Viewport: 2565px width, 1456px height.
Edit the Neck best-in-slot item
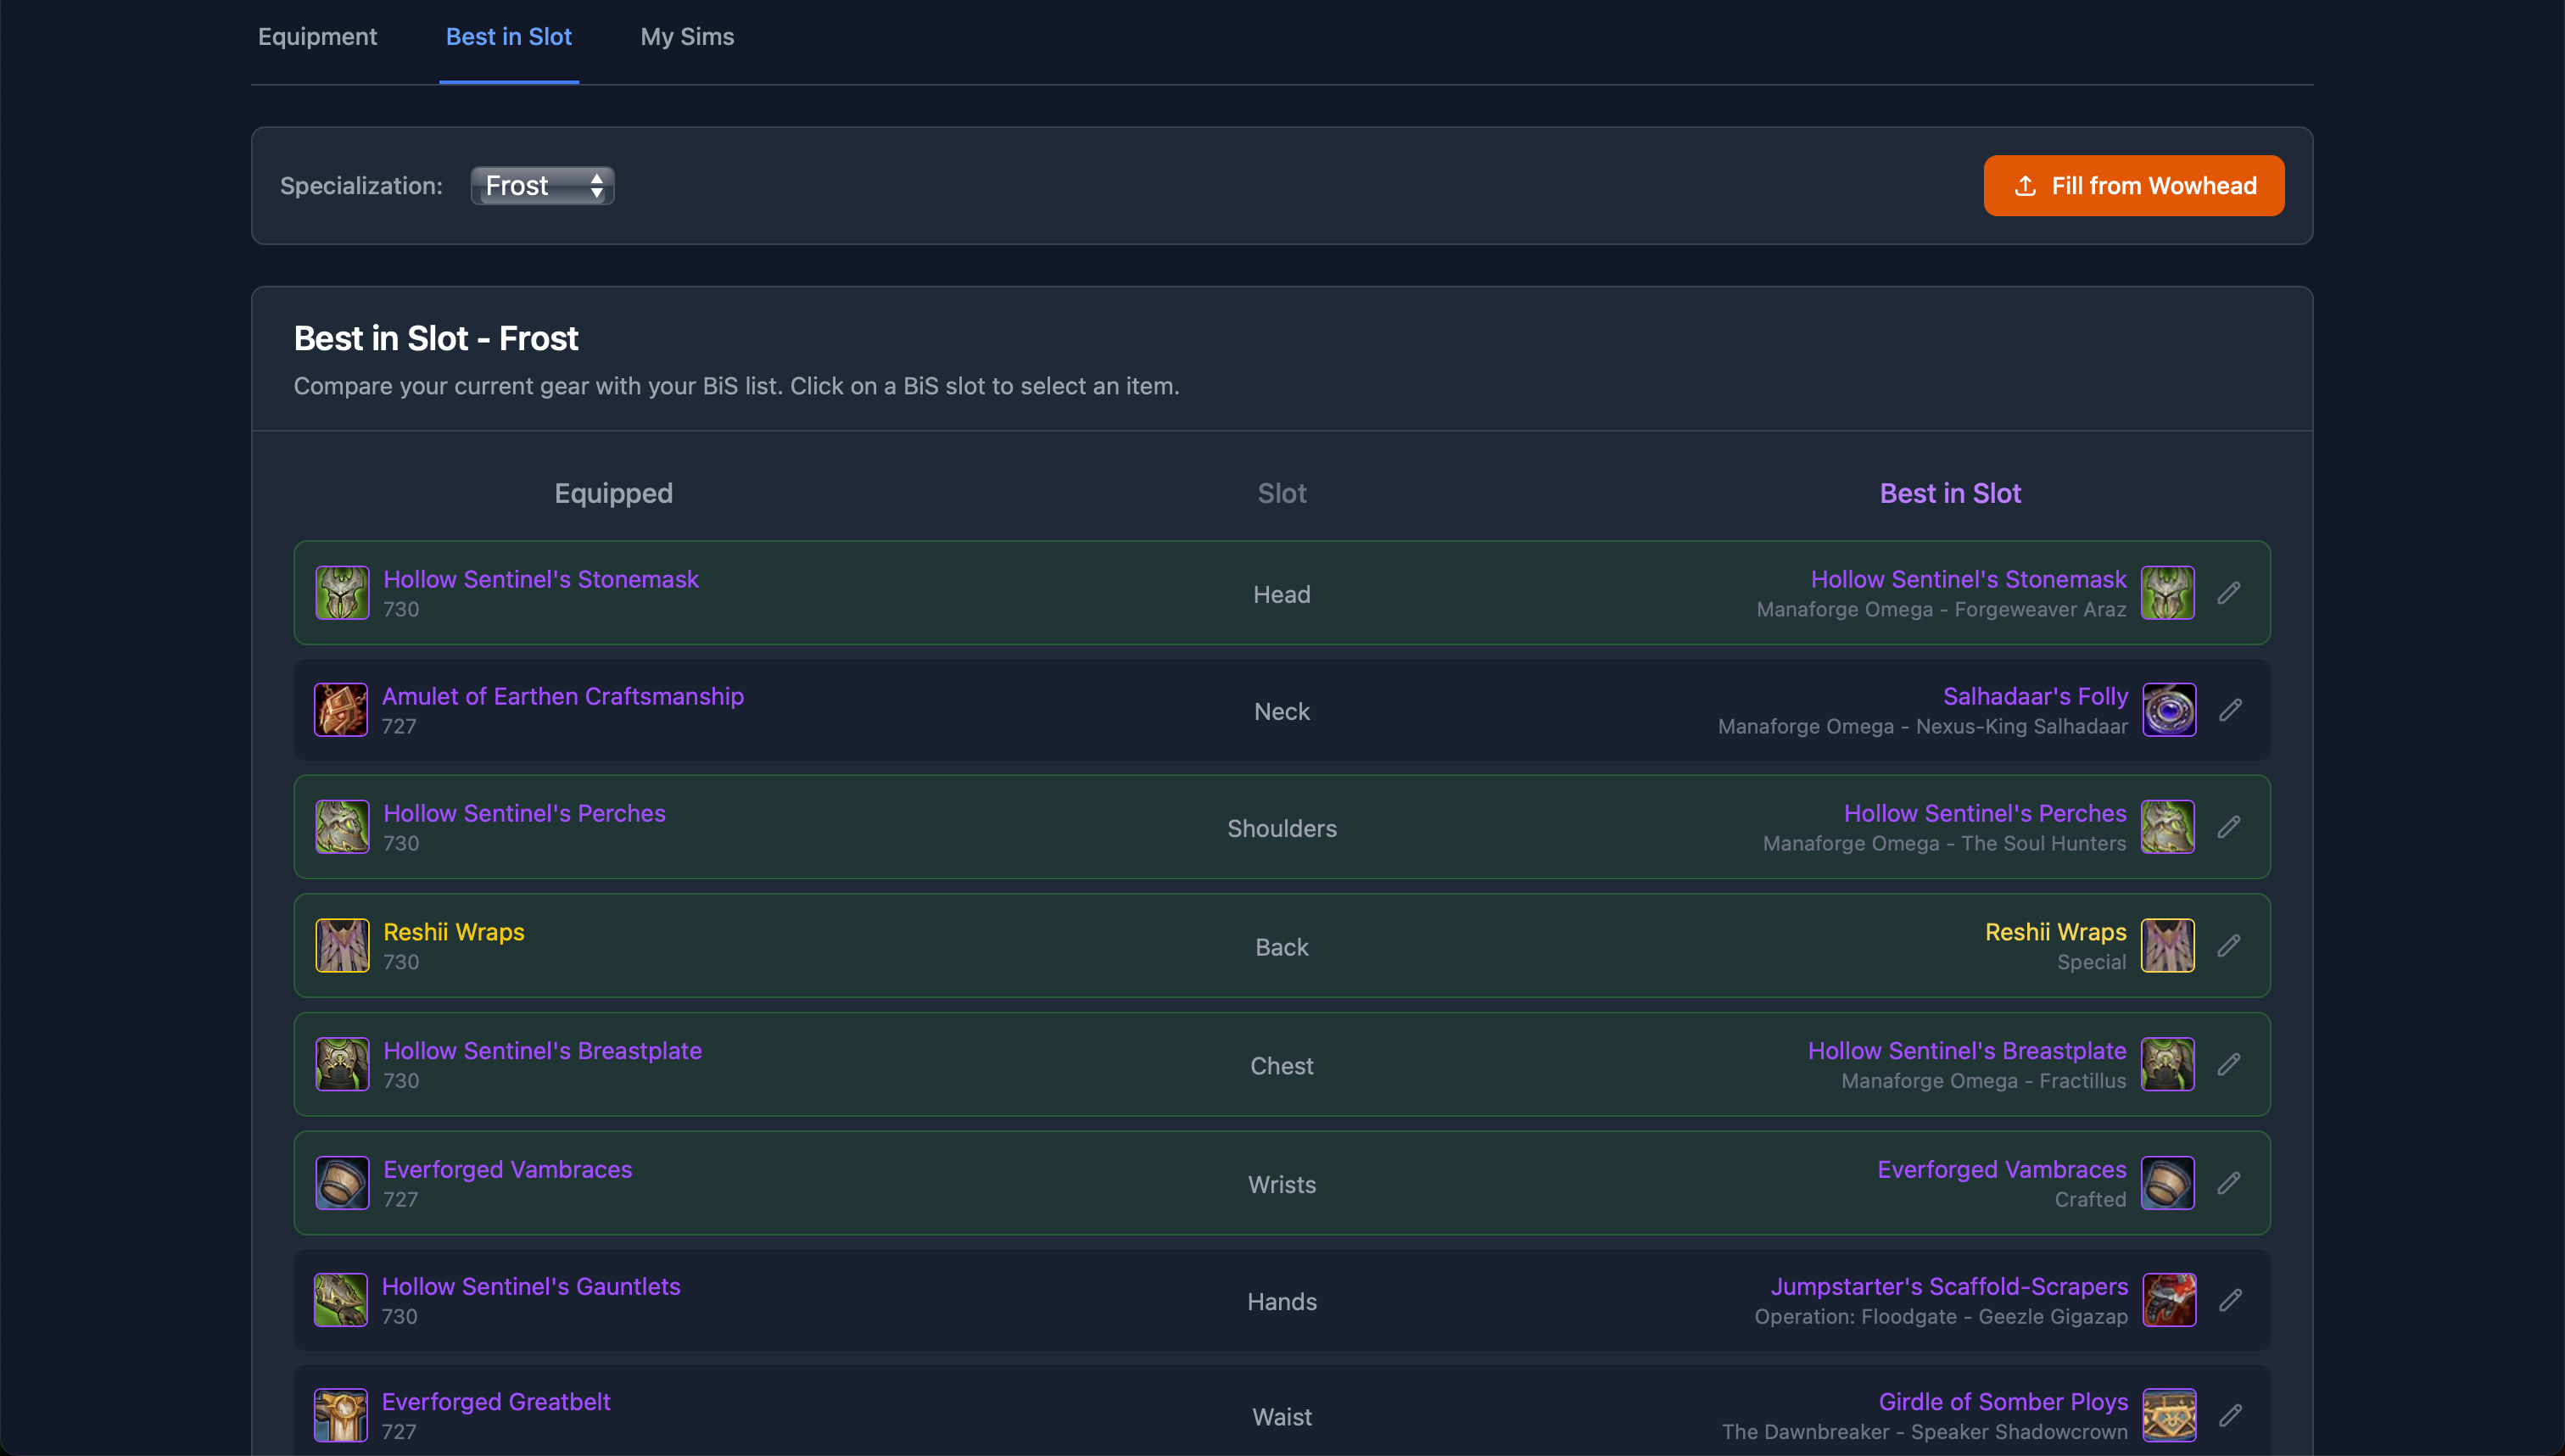point(2230,710)
